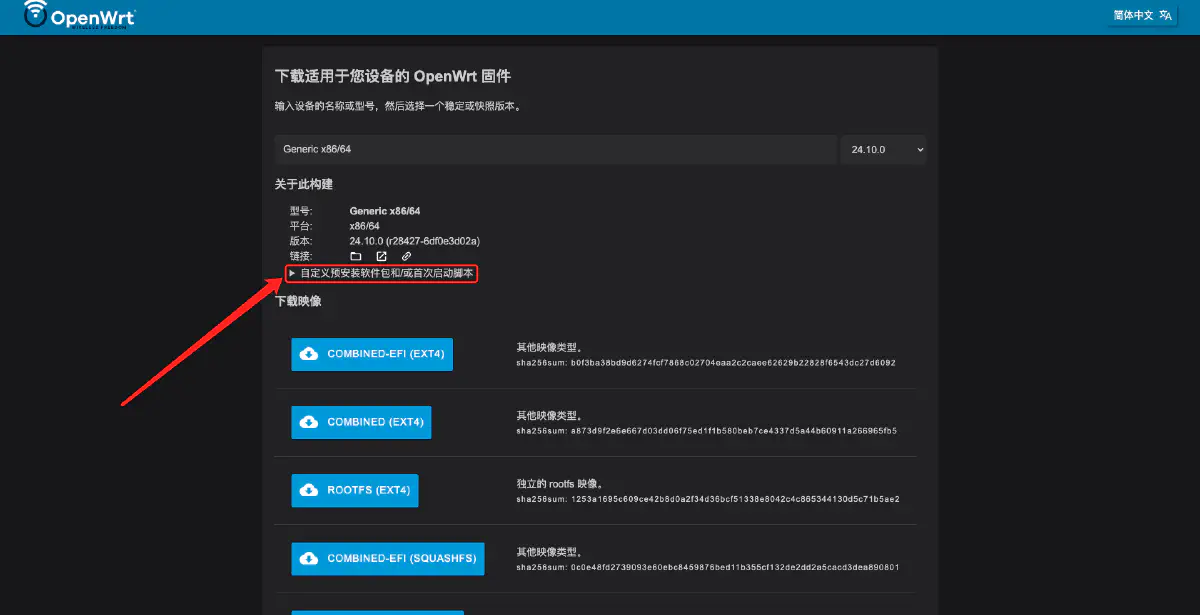Download the ROOTFS (EXT4) image
The width and height of the screenshot is (1200, 615).
point(355,491)
